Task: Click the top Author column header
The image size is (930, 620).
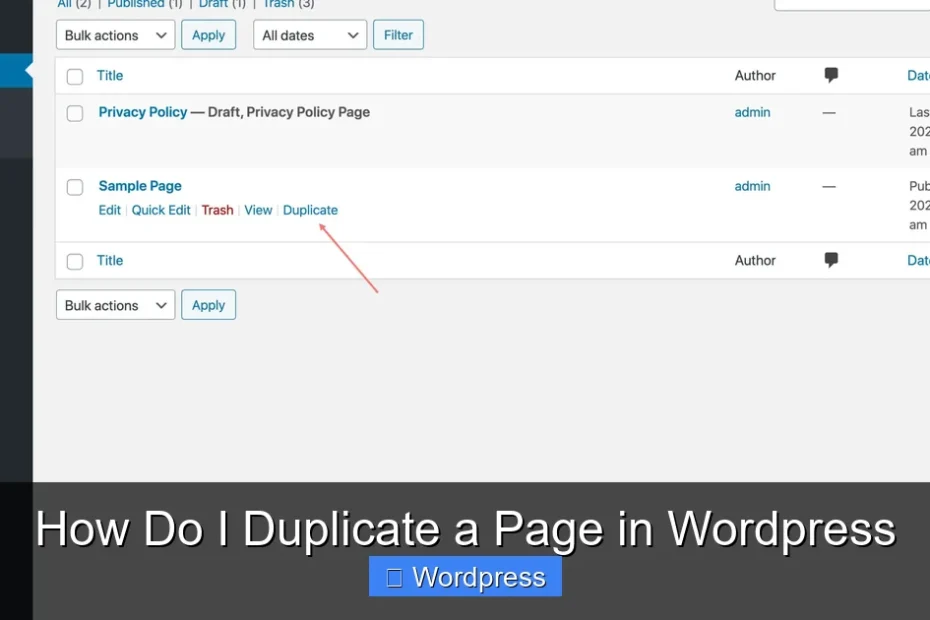Action: 755,75
